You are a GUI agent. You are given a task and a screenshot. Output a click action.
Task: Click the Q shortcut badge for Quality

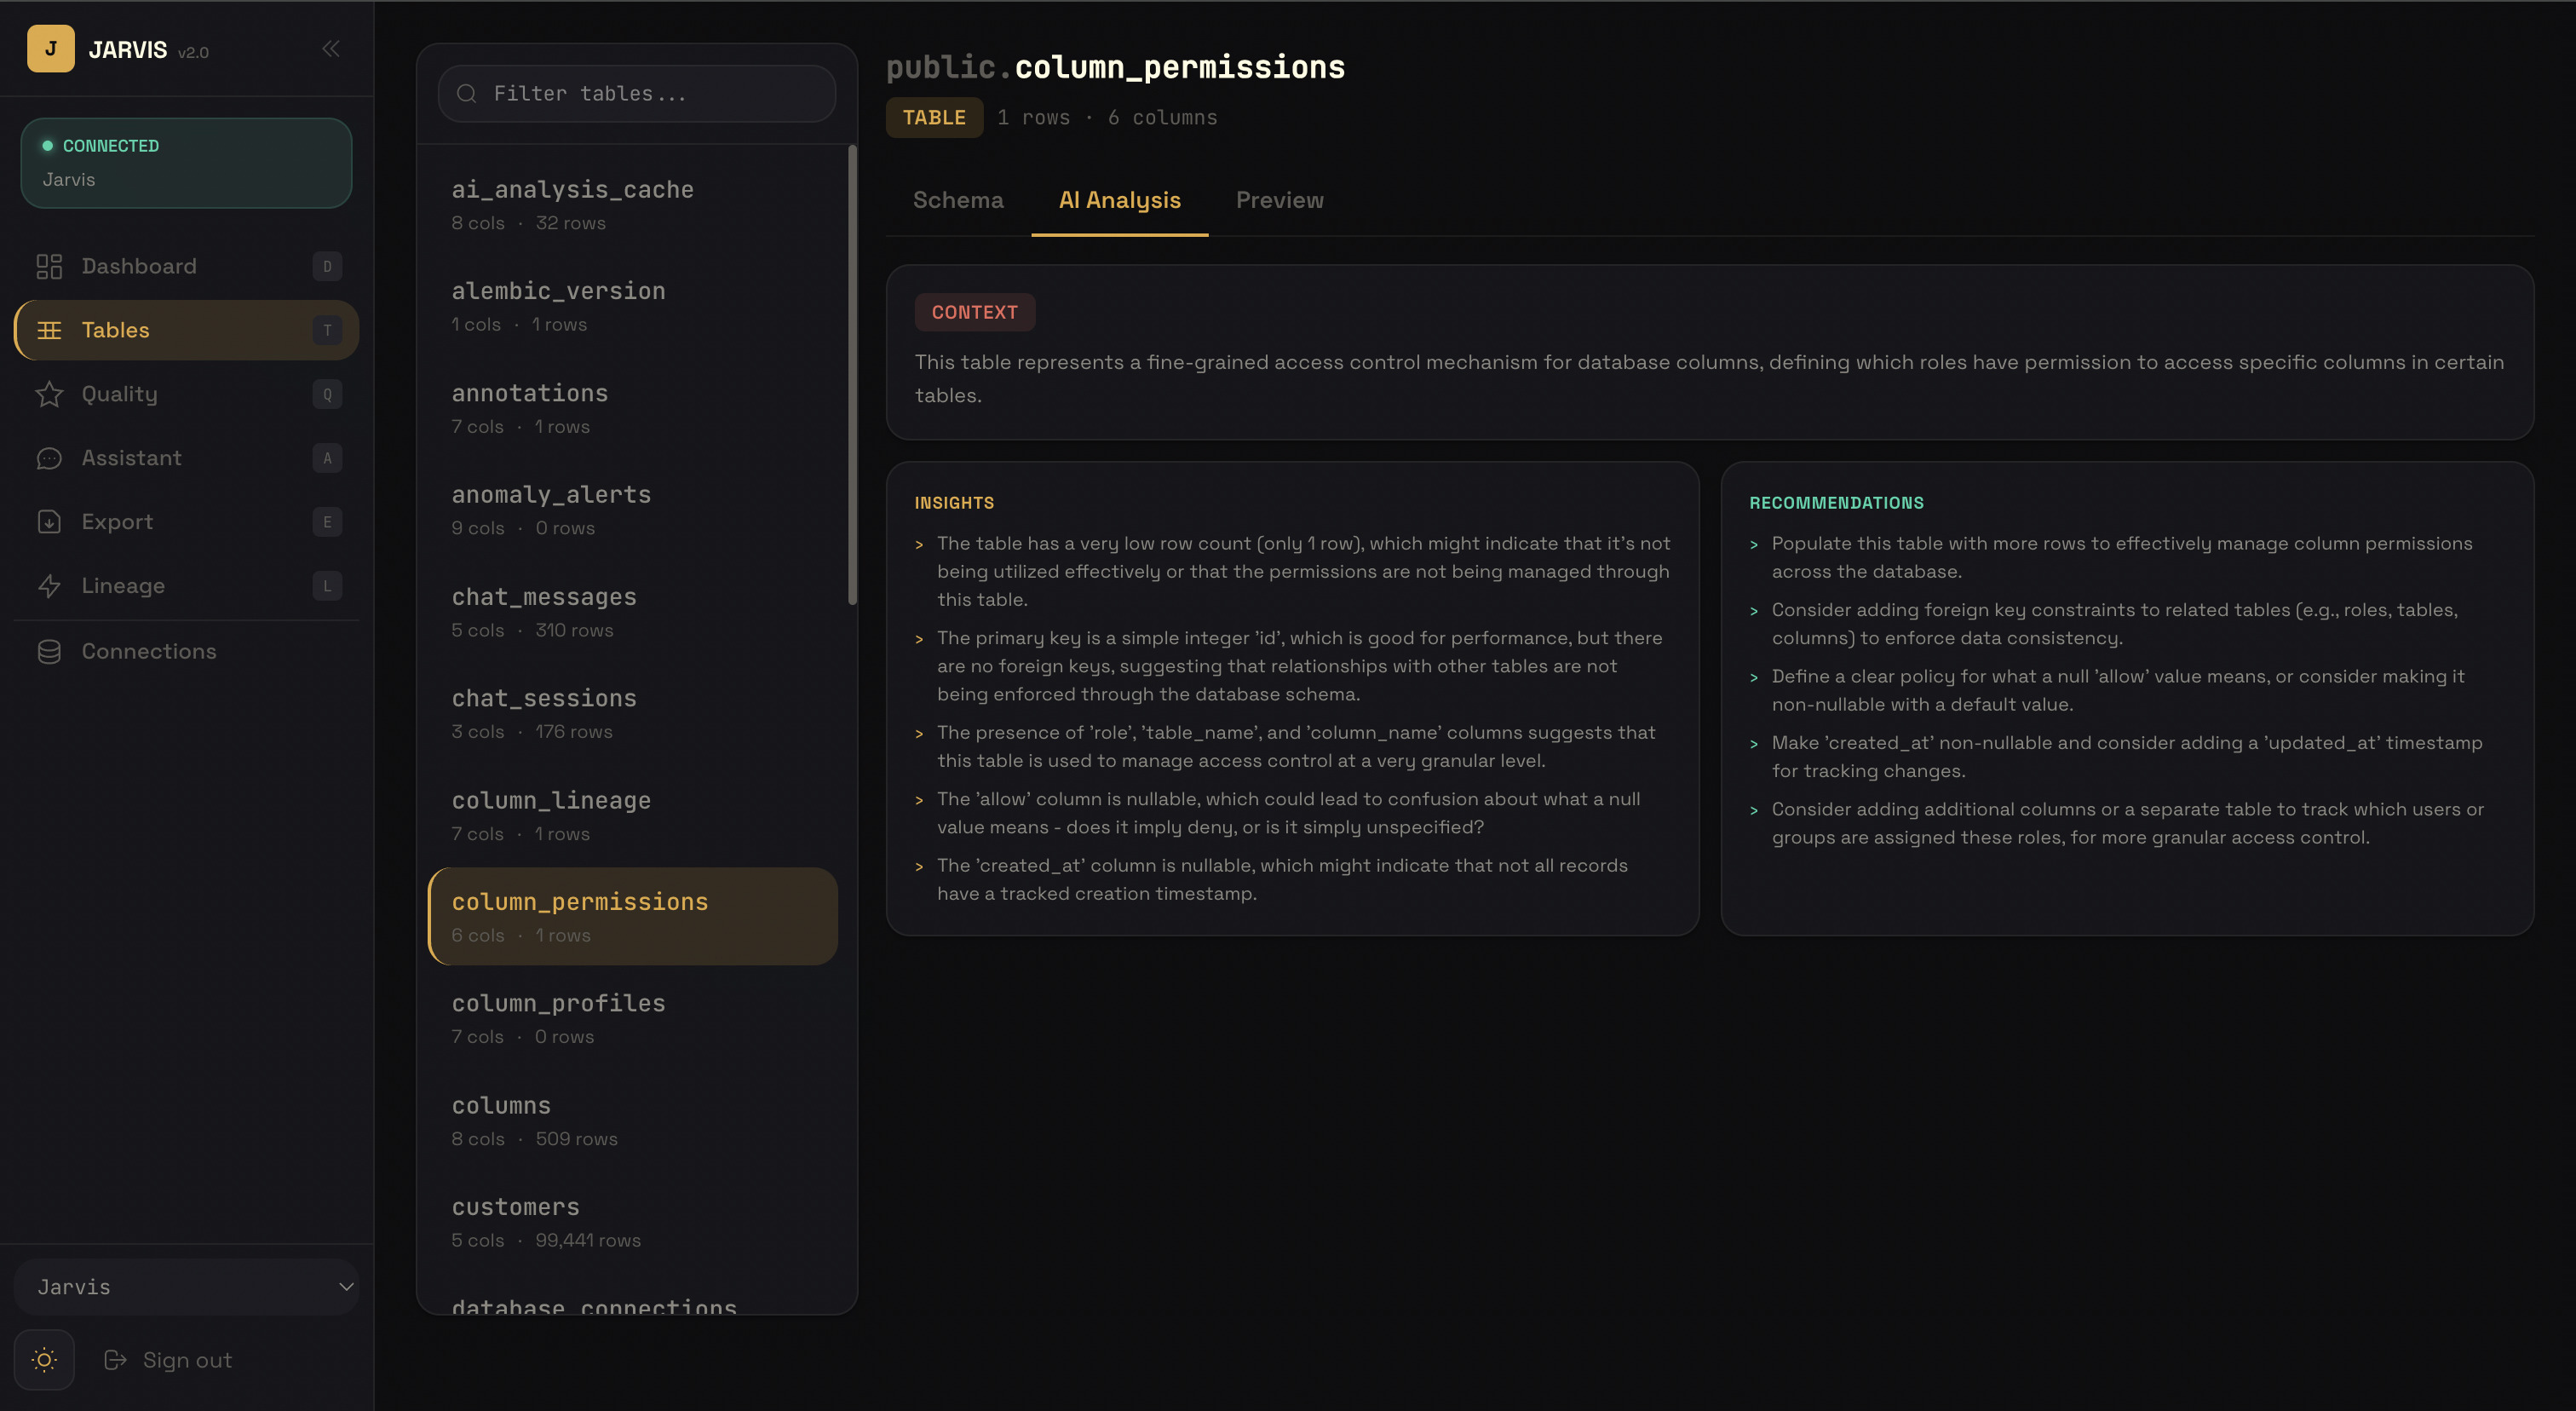coord(327,394)
